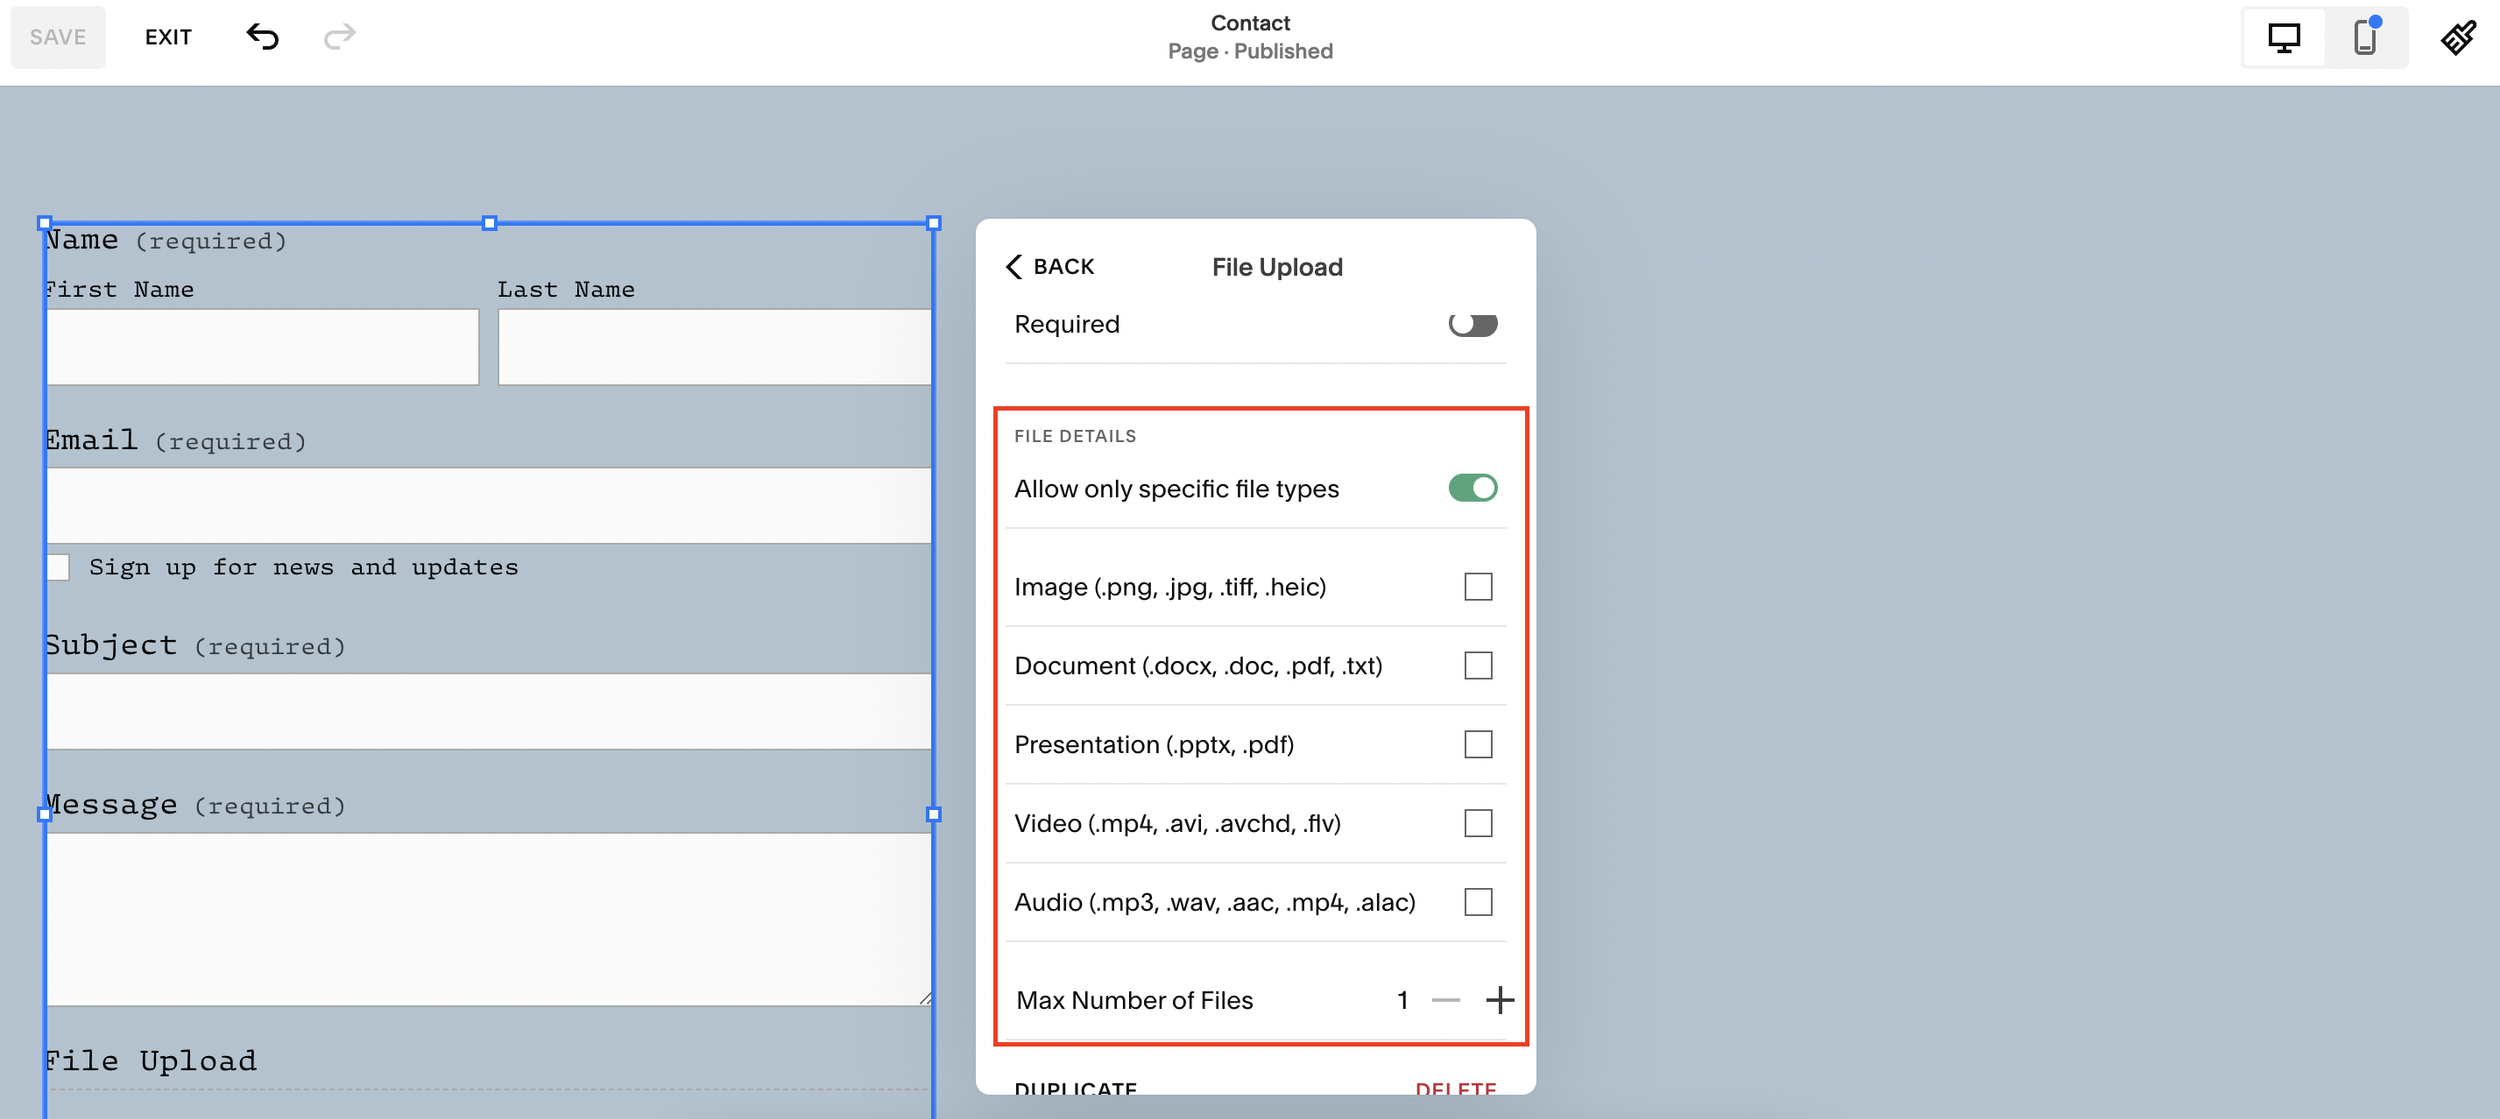Click the undo arrow icon

262,37
